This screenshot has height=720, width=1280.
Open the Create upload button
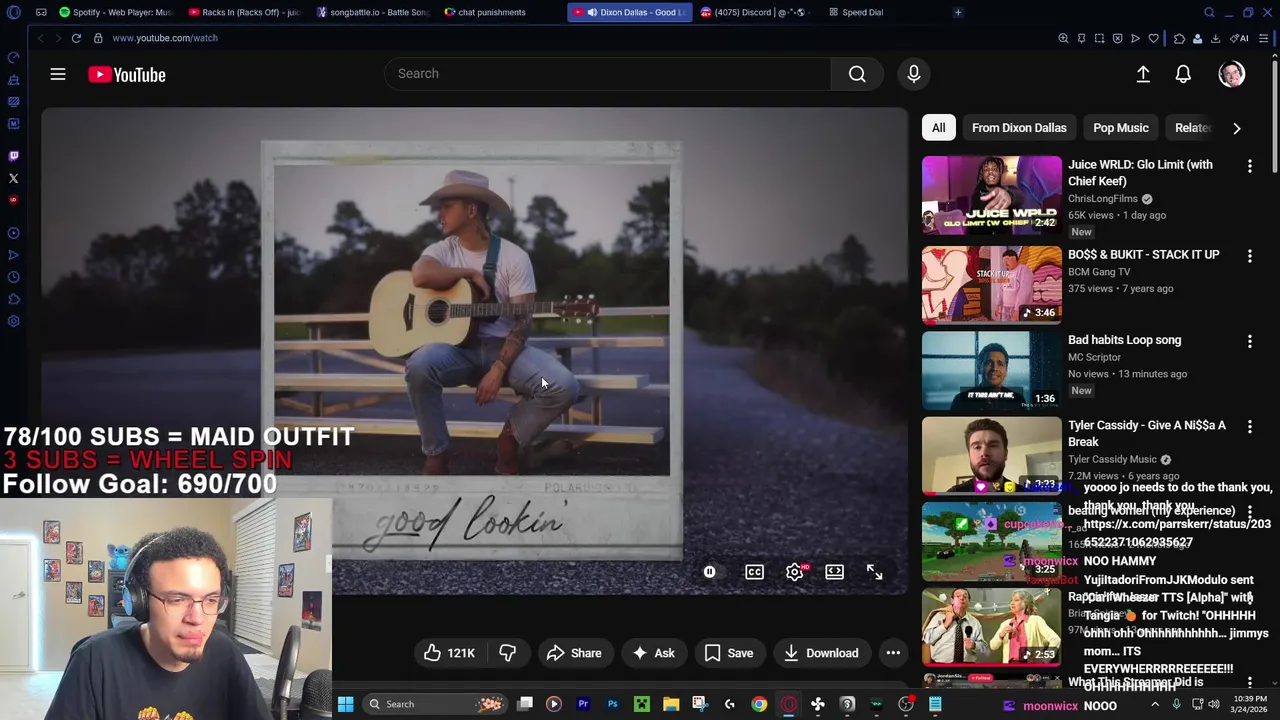(1143, 74)
